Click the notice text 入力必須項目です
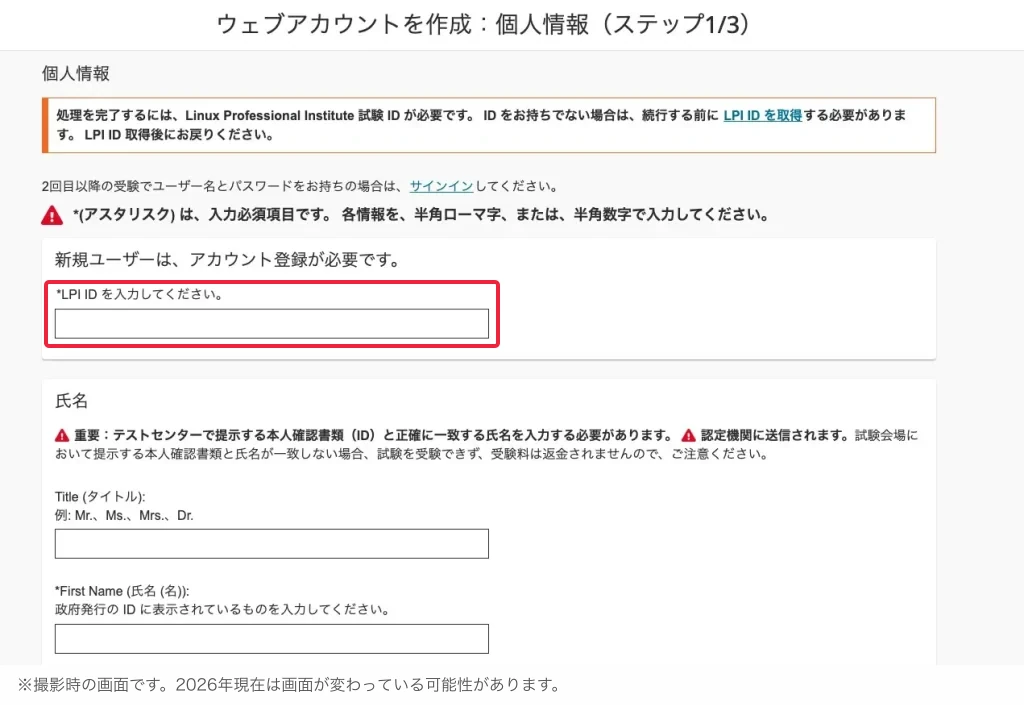The height and width of the screenshot is (705, 1024). pos(270,215)
